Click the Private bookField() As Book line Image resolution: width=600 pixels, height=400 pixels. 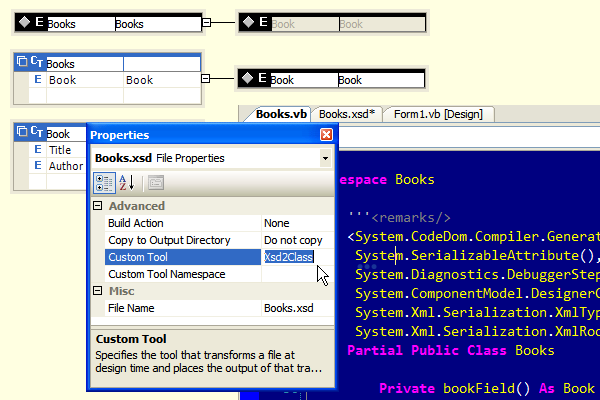487,388
